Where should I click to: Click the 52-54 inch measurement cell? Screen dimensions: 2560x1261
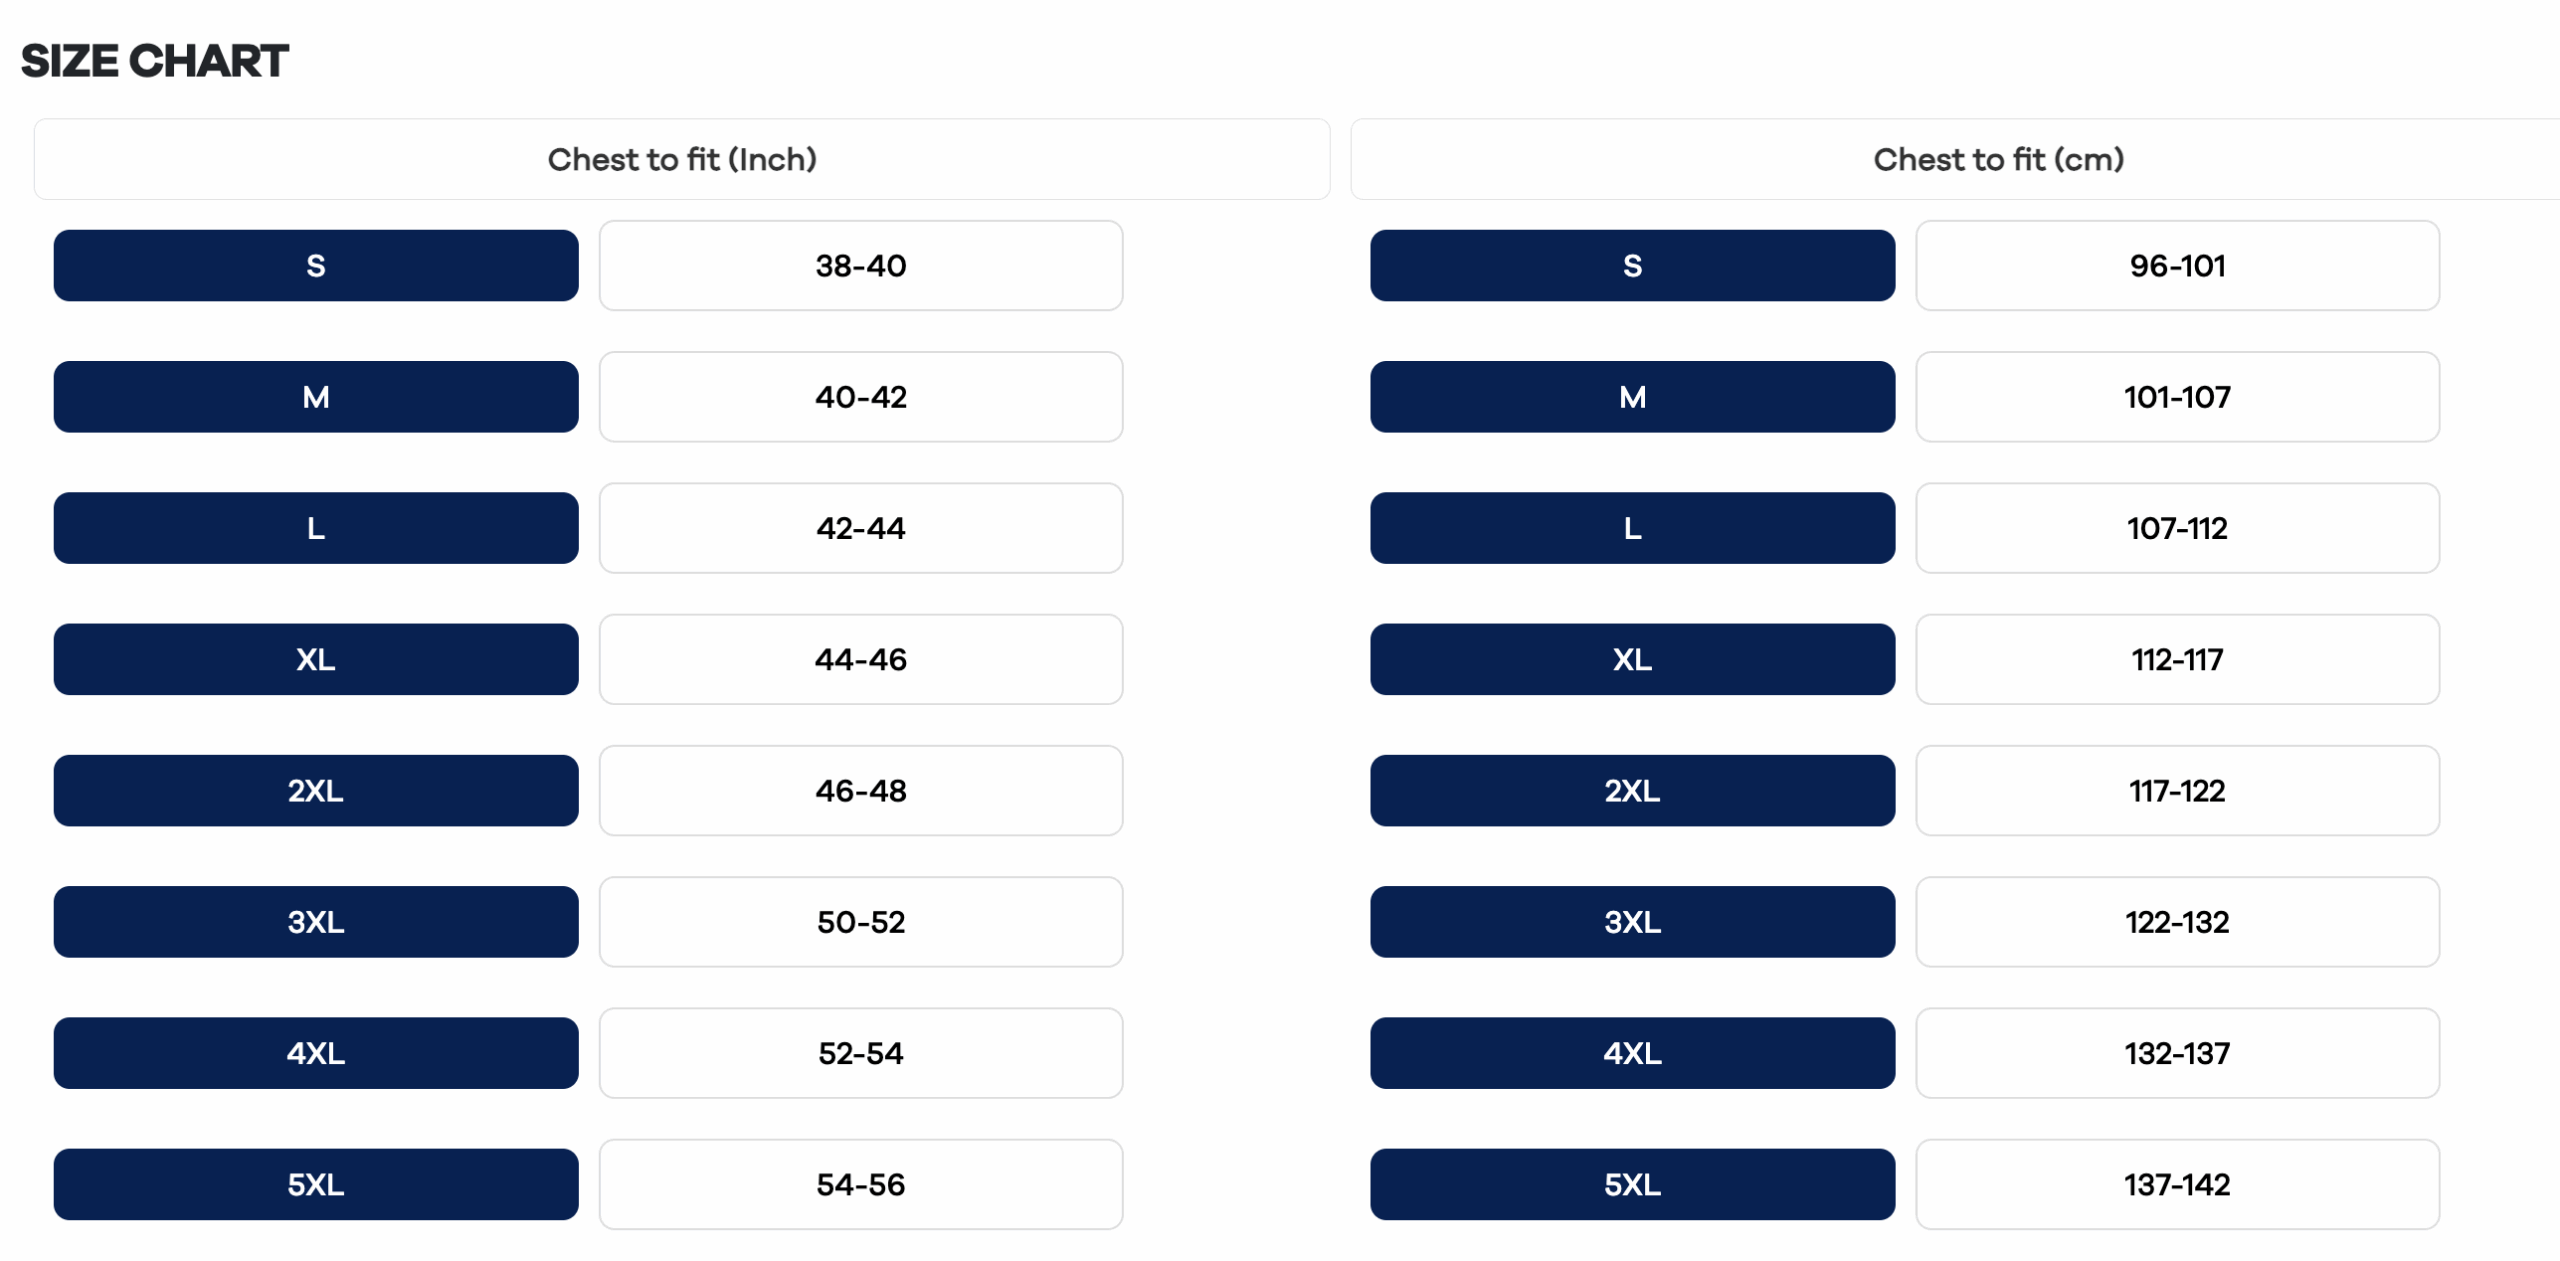[861, 1053]
